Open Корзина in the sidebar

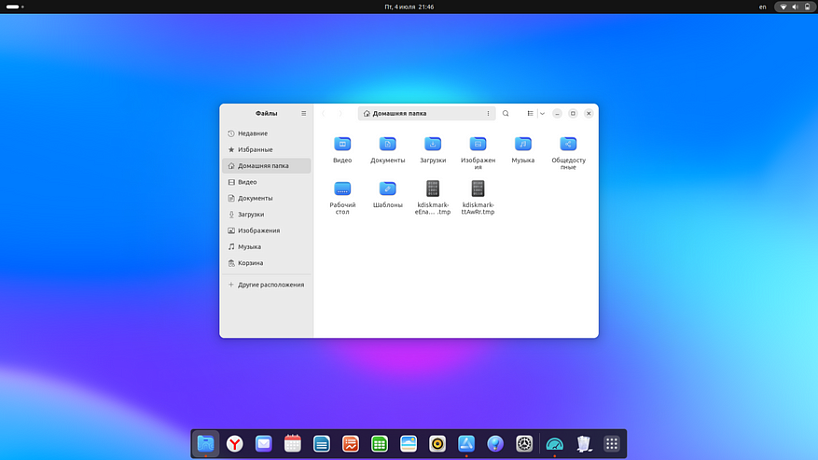pyautogui.click(x=250, y=263)
